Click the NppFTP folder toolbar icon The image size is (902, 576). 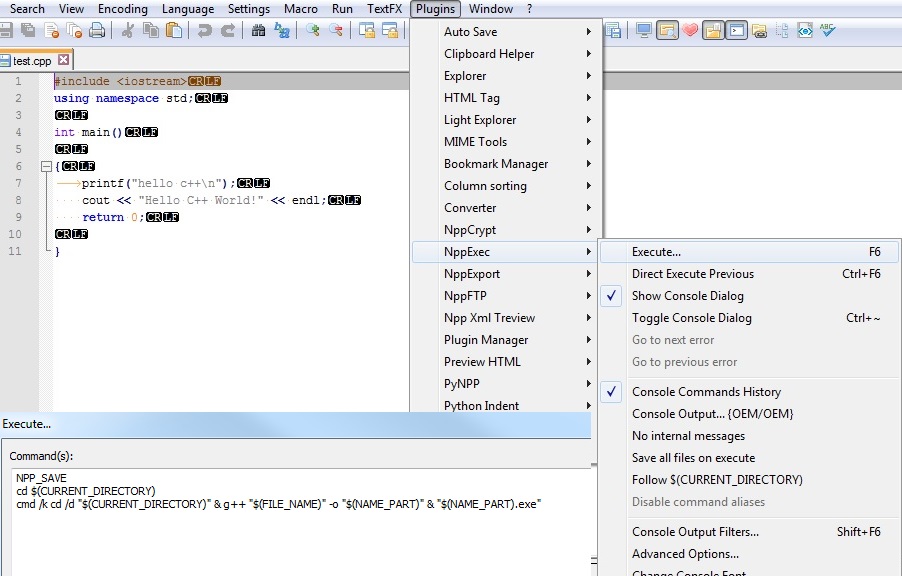click(x=759, y=30)
